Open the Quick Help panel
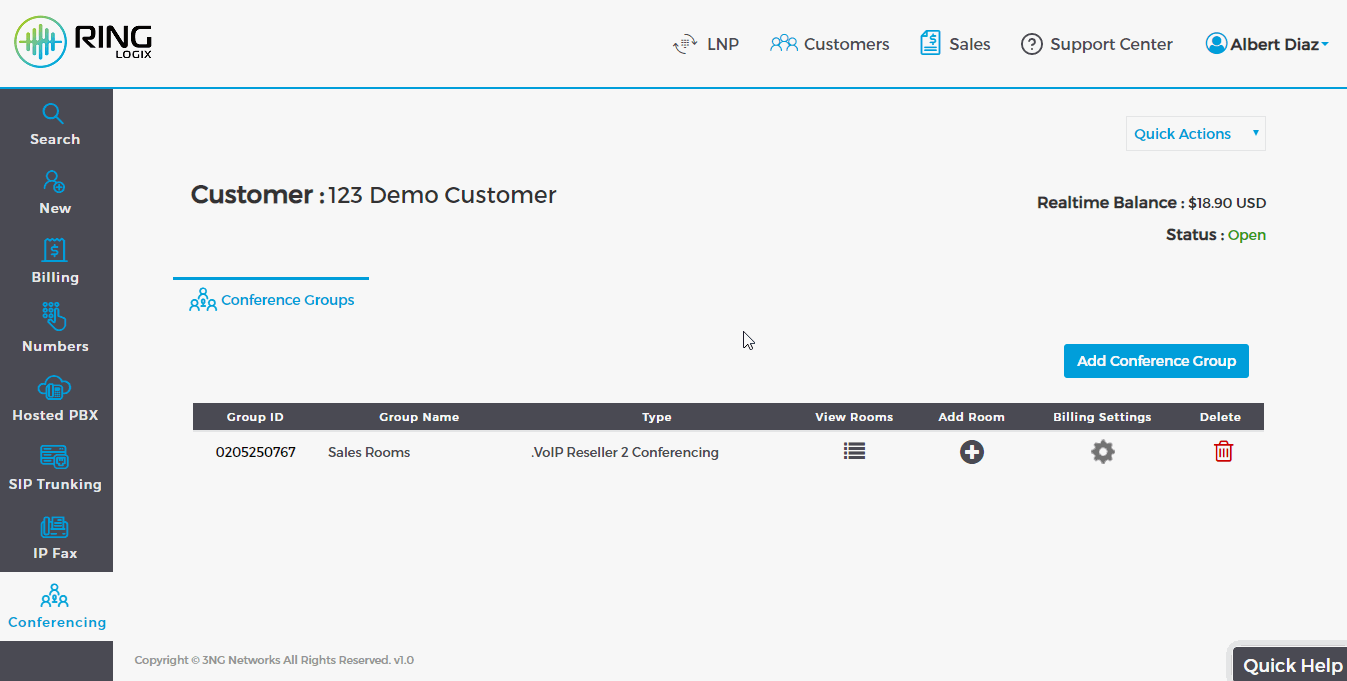Viewport: 1347px width, 681px height. tap(1292, 665)
